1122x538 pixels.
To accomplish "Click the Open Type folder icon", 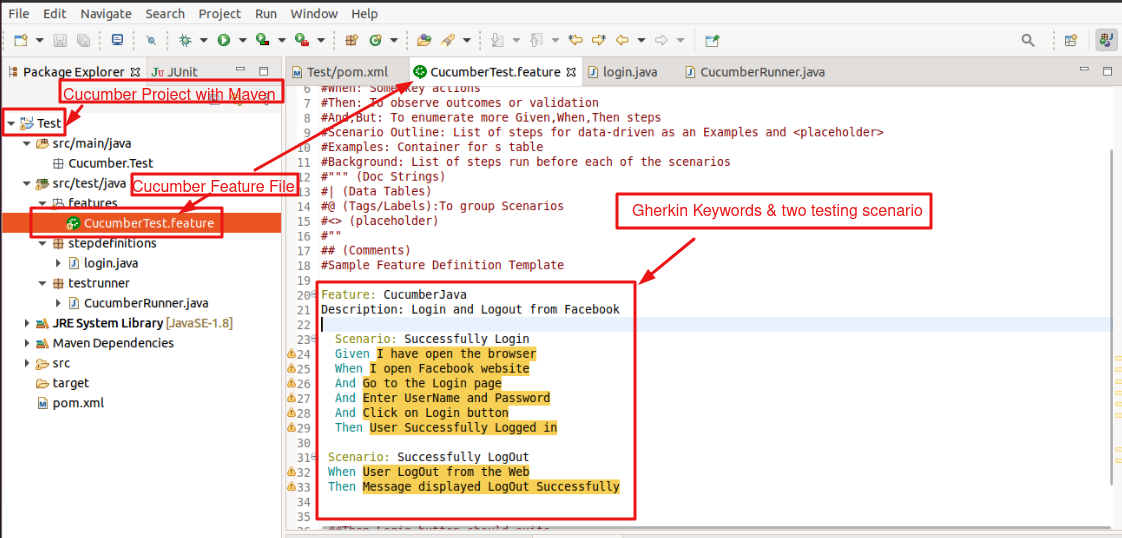I will click(425, 41).
